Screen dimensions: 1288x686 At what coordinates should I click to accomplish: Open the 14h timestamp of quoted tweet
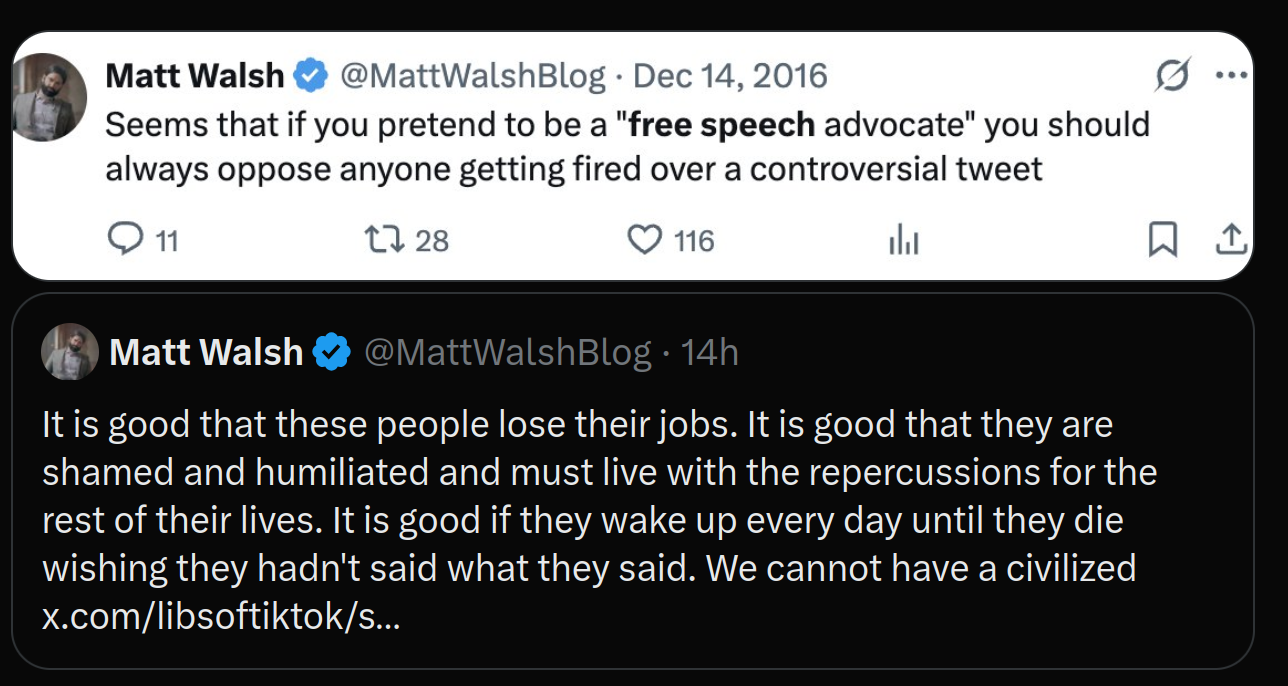(x=709, y=352)
